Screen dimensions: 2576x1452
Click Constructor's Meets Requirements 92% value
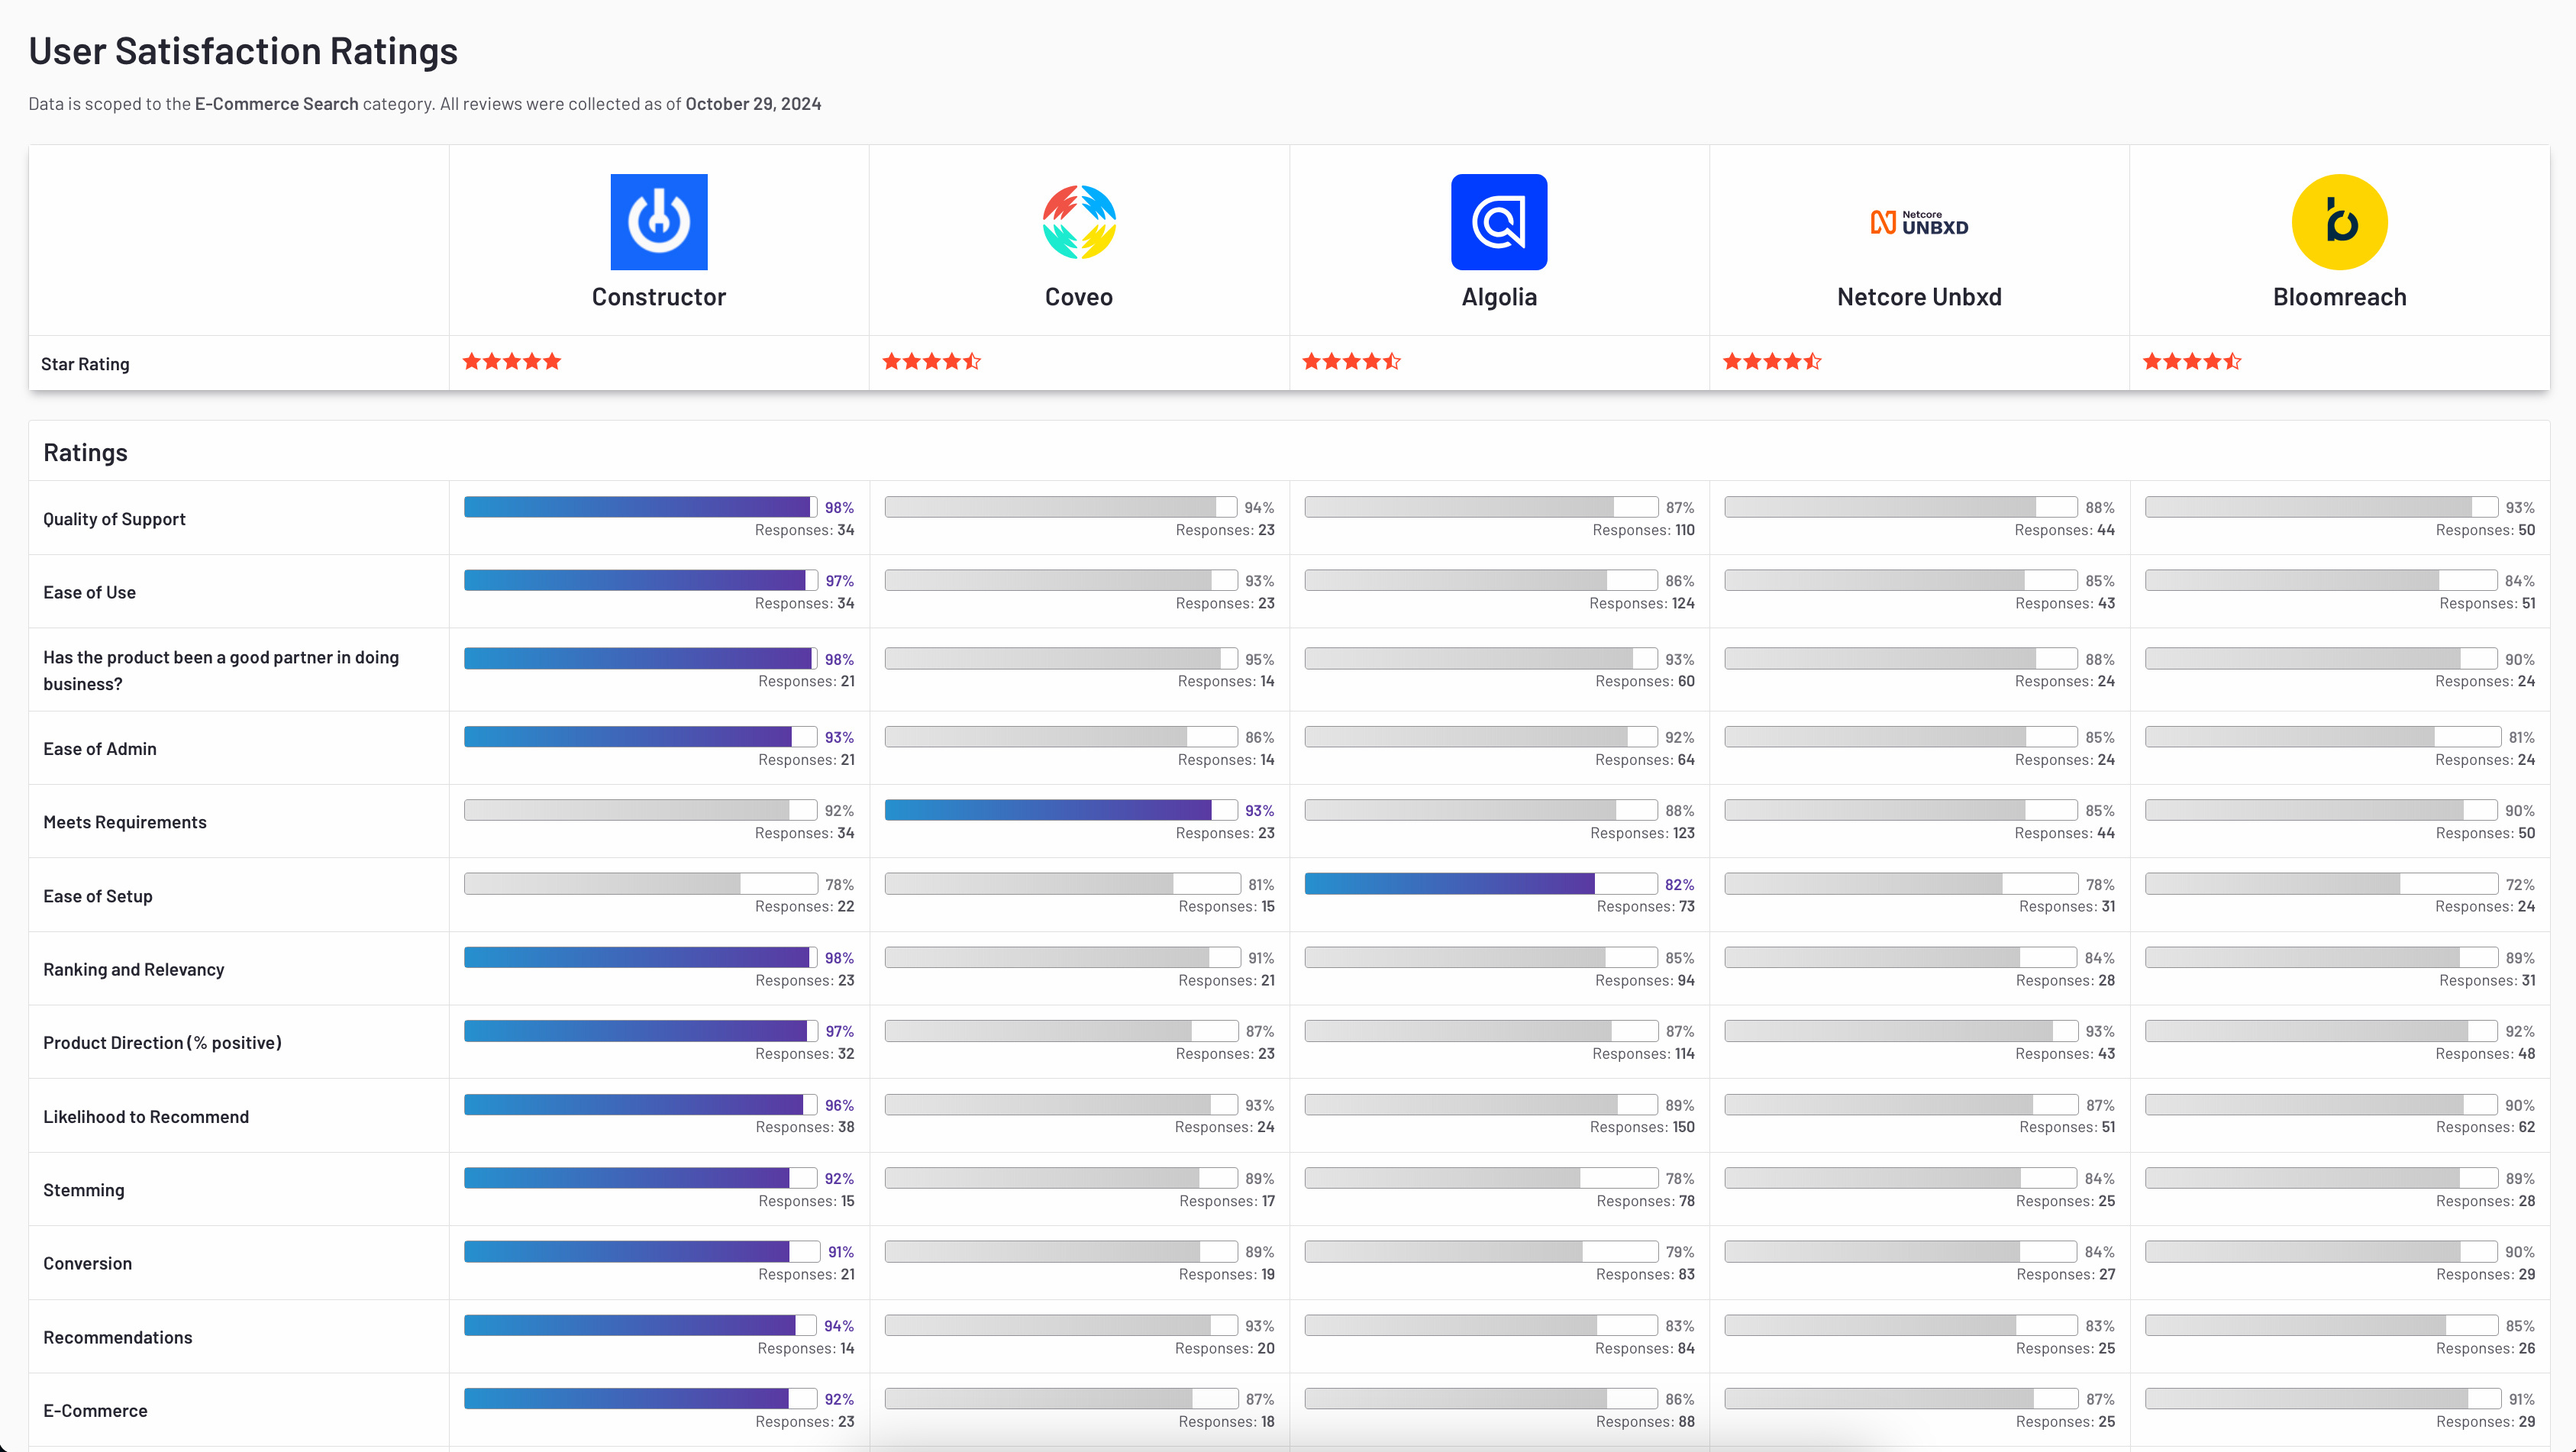click(x=839, y=811)
